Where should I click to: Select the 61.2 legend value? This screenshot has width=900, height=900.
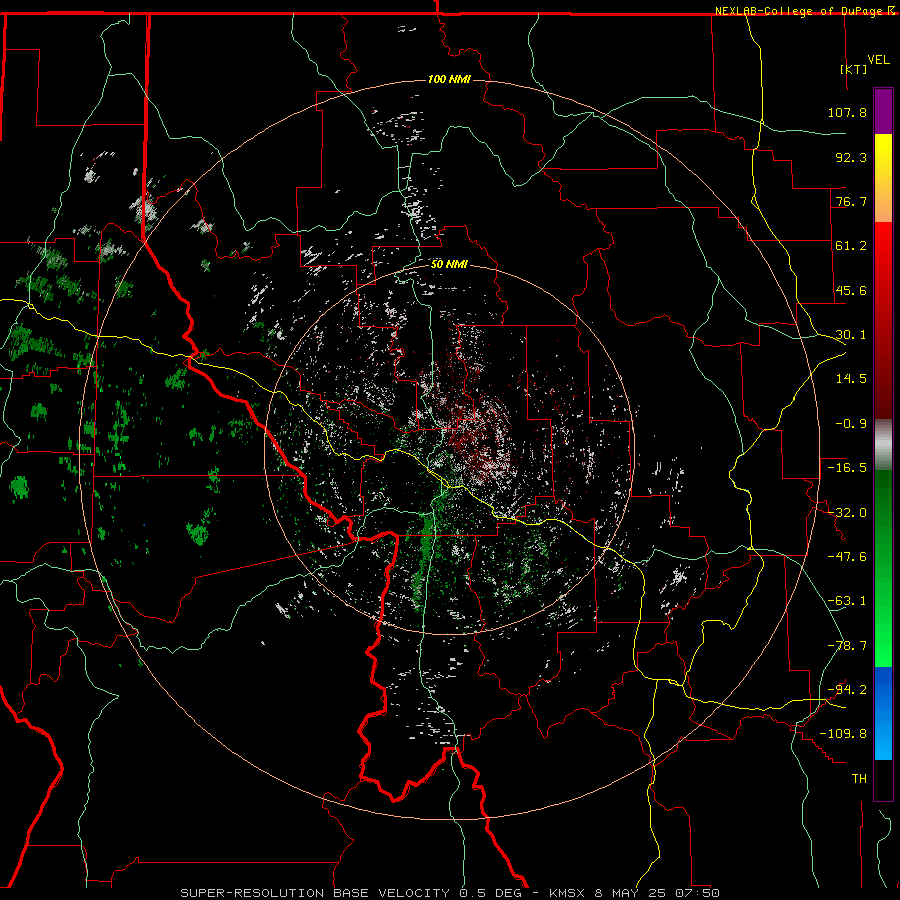pyautogui.click(x=851, y=246)
